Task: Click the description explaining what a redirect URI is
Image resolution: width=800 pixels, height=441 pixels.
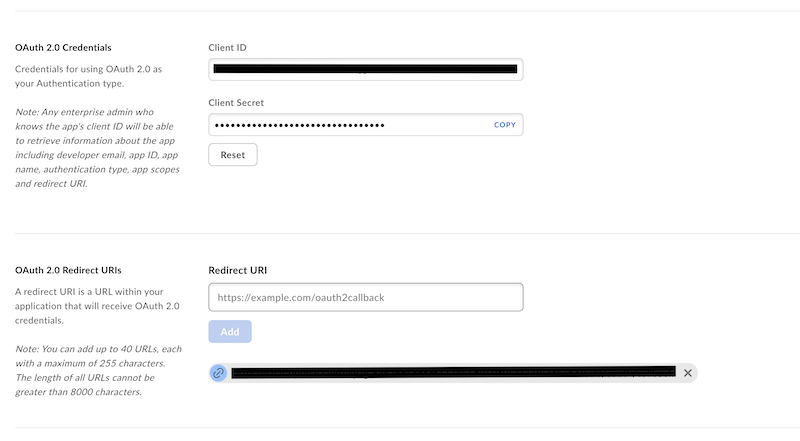Action: [x=90, y=306]
